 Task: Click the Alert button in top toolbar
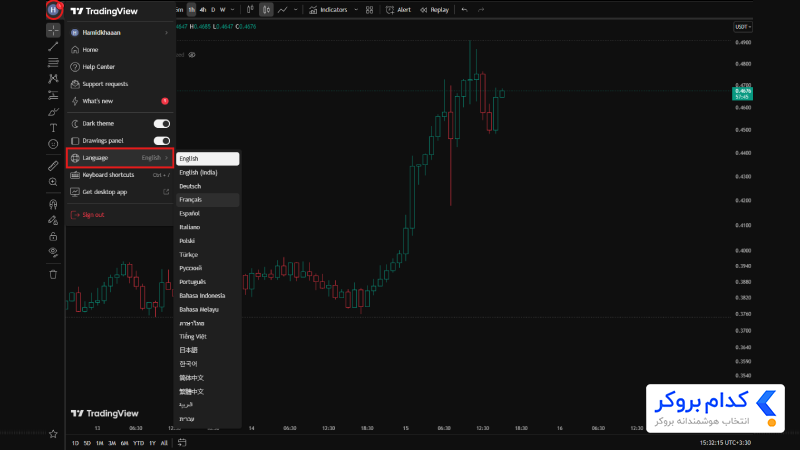pyautogui.click(x=398, y=10)
